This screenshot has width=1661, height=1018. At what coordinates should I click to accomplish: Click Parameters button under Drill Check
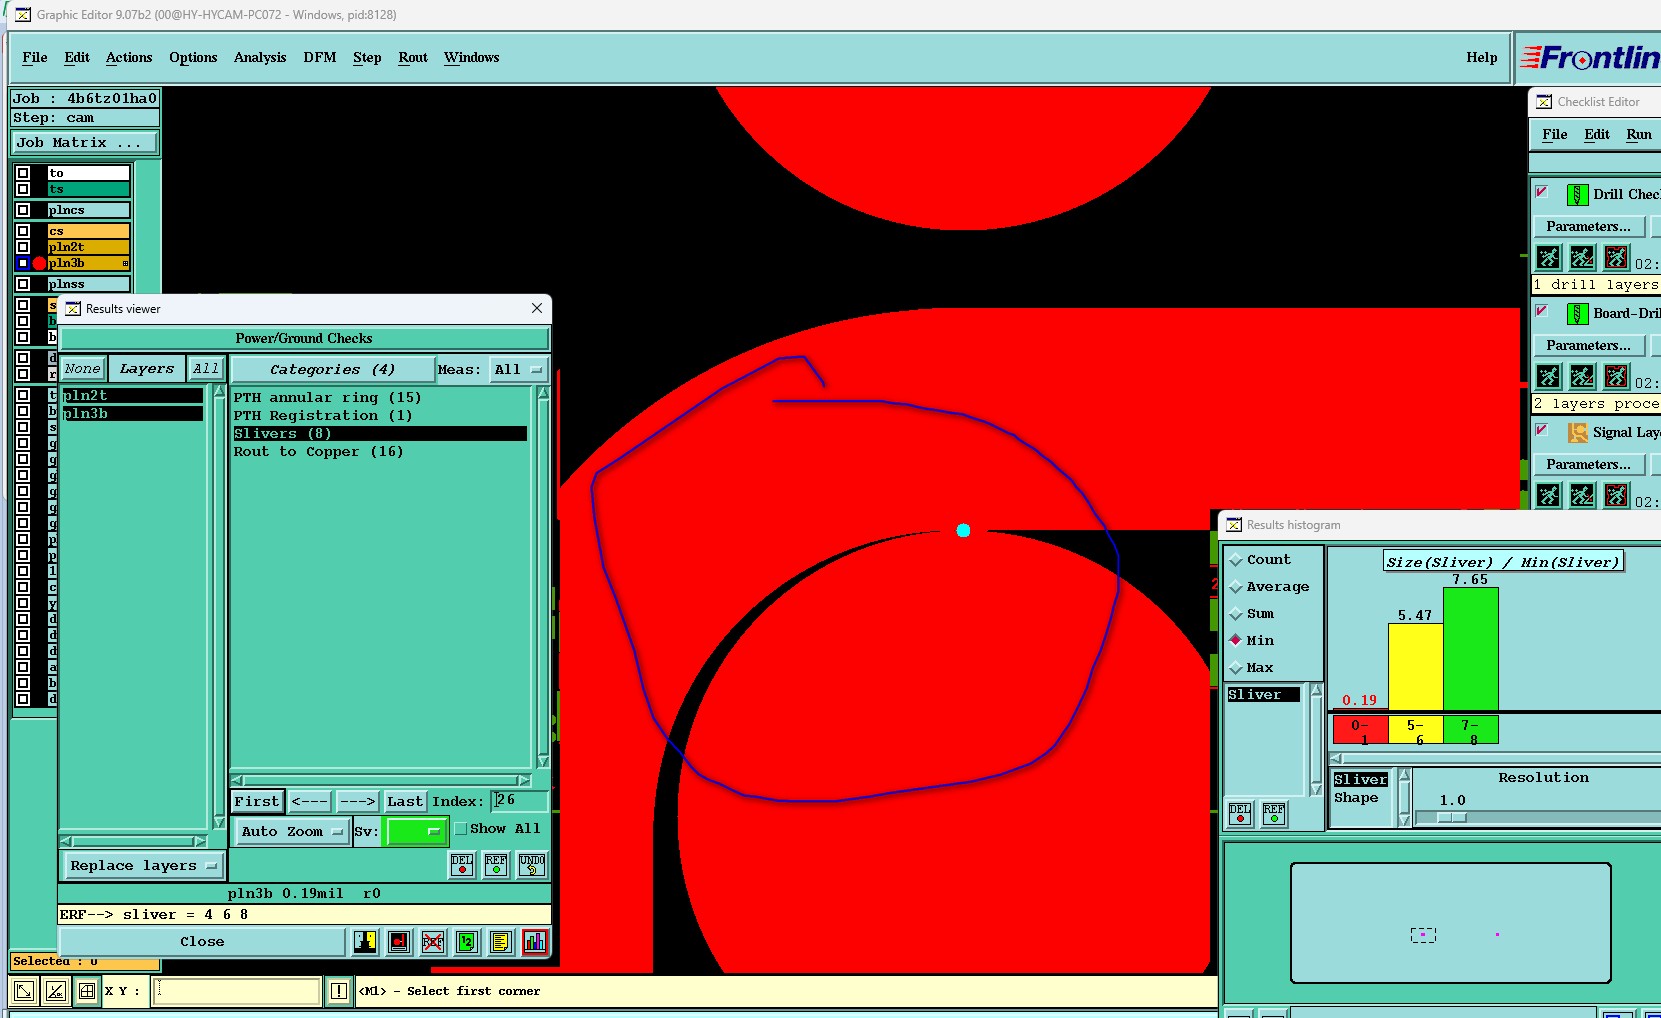pyautogui.click(x=1588, y=227)
